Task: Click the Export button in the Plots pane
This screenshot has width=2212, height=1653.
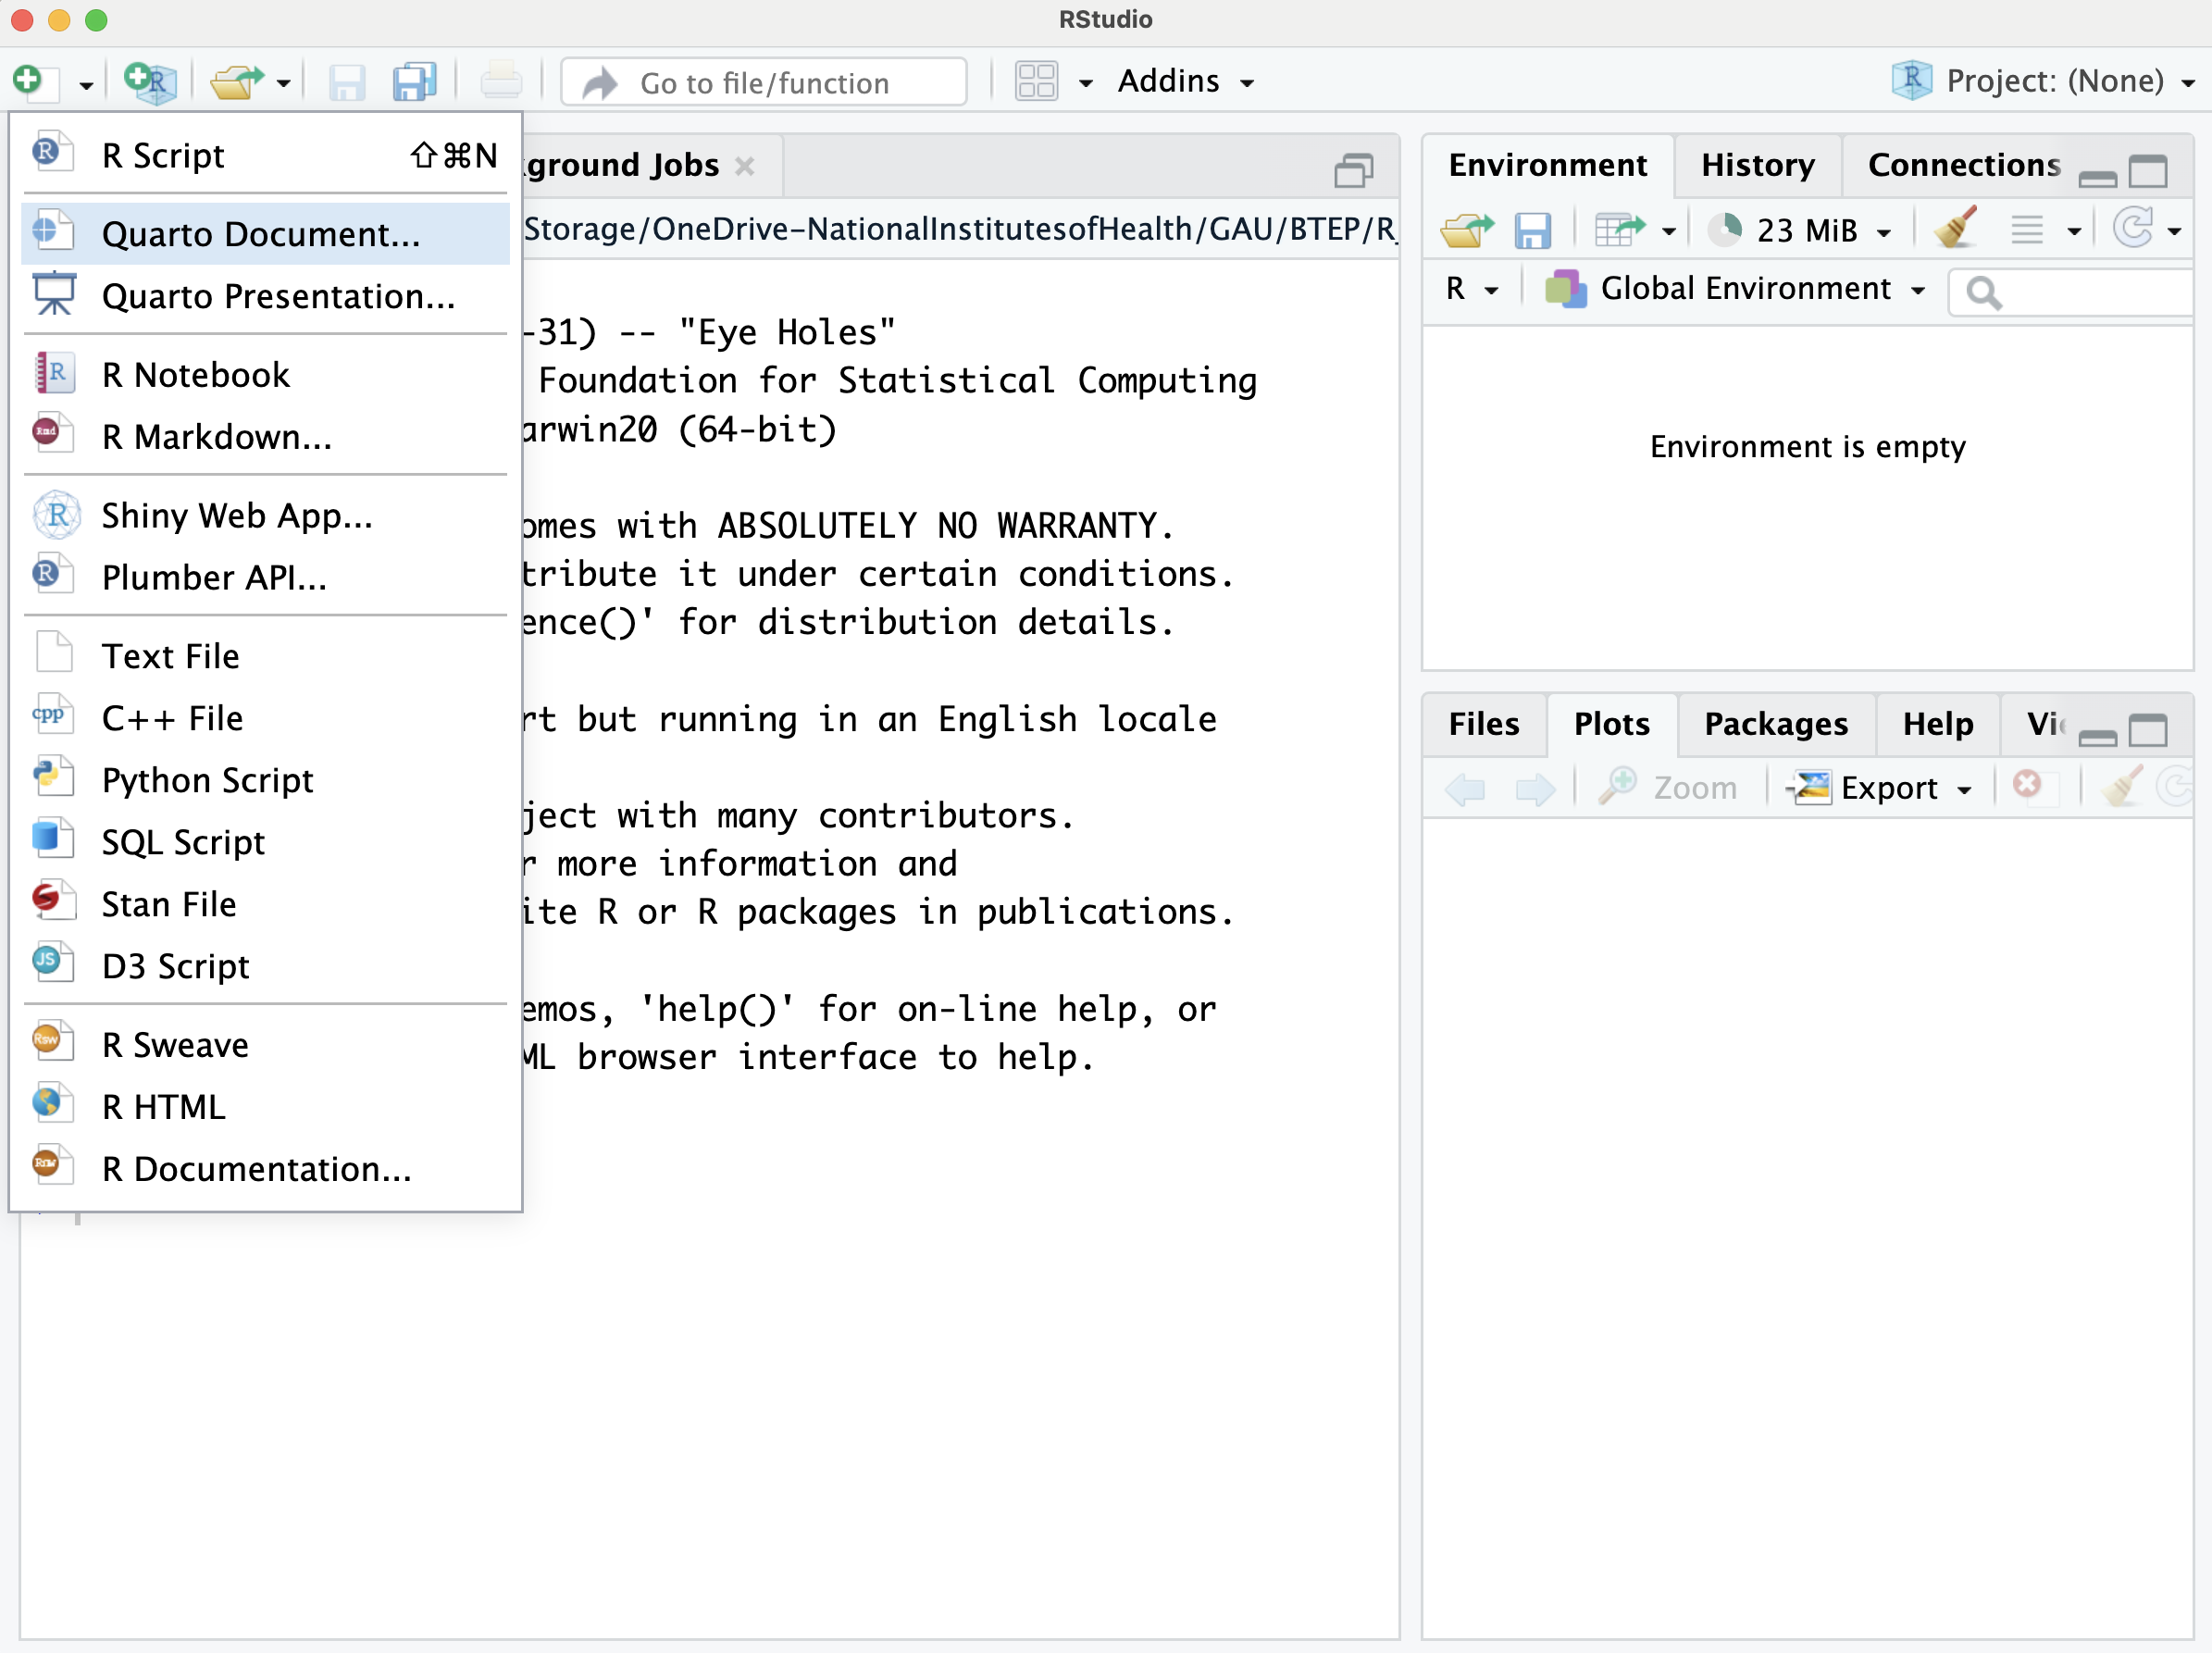Action: (x=1887, y=788)
